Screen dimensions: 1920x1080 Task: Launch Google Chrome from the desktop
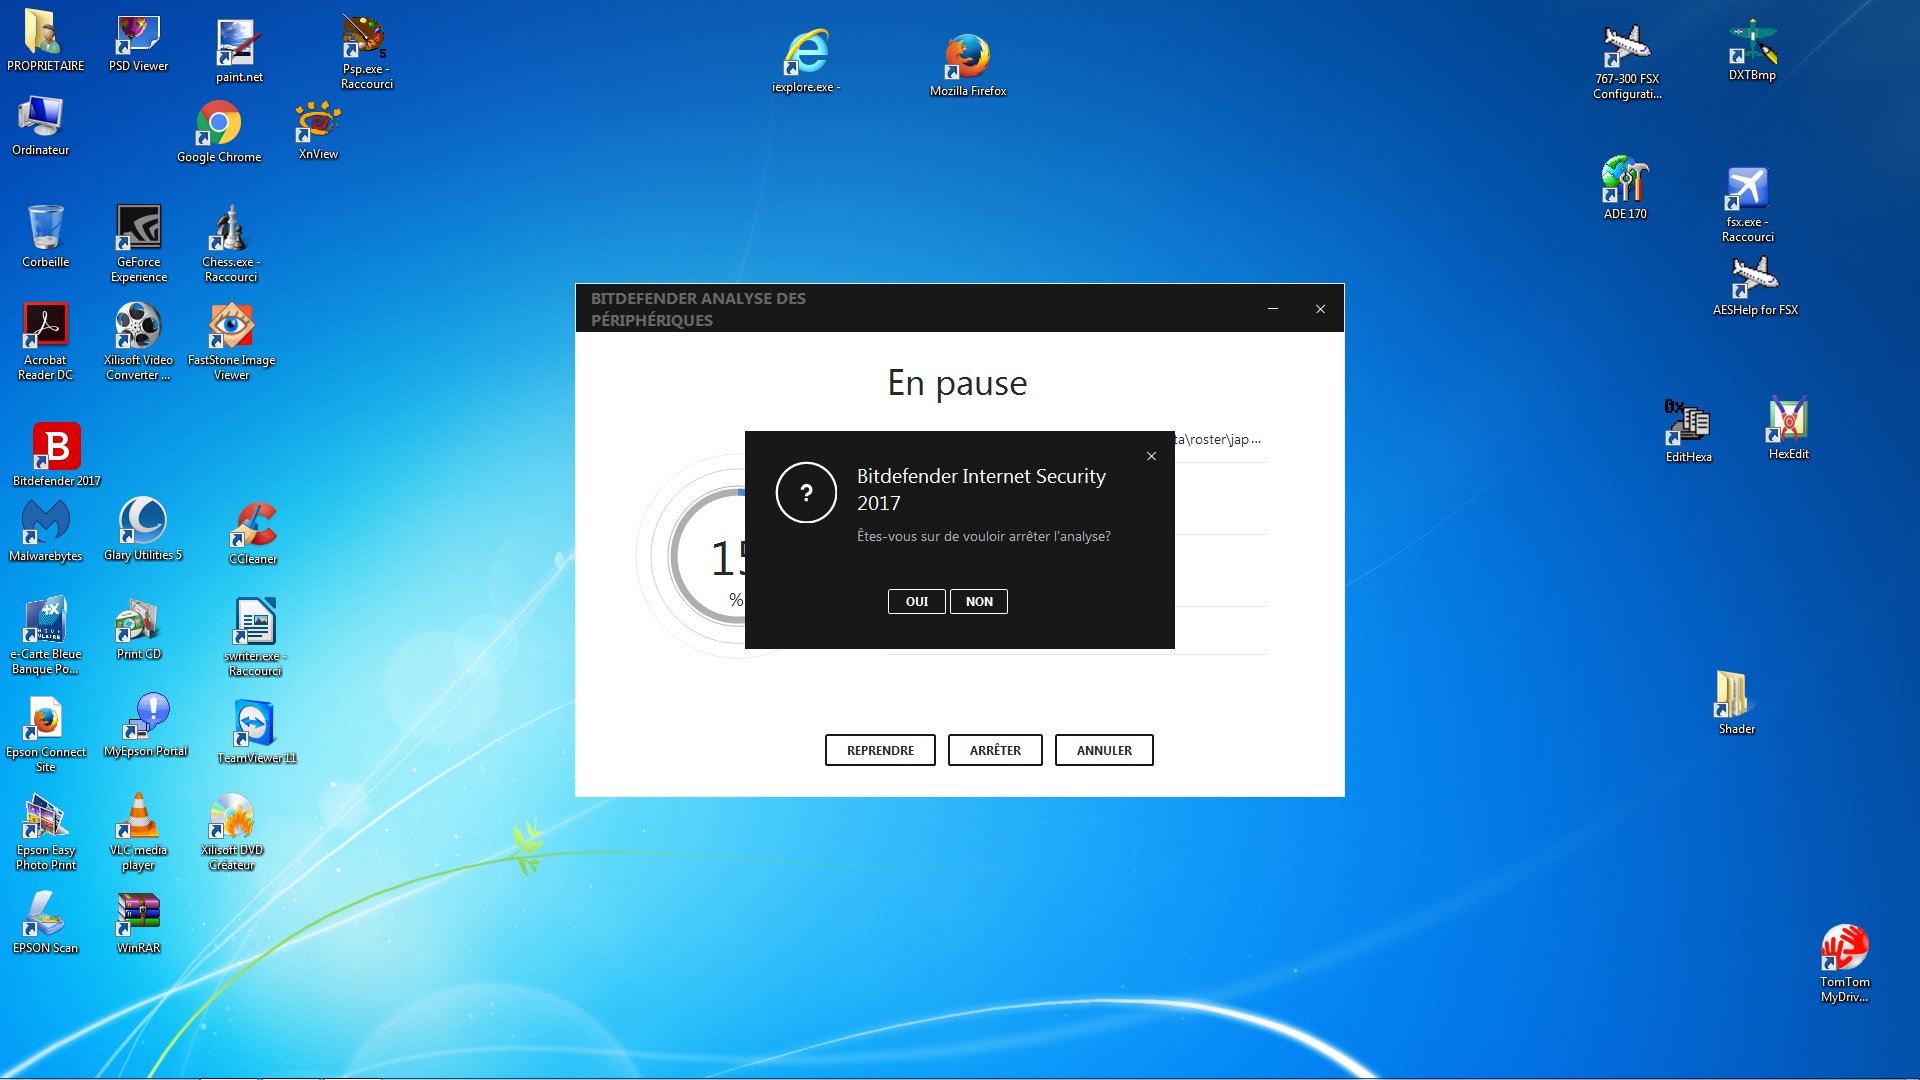[x=219, y=130]
